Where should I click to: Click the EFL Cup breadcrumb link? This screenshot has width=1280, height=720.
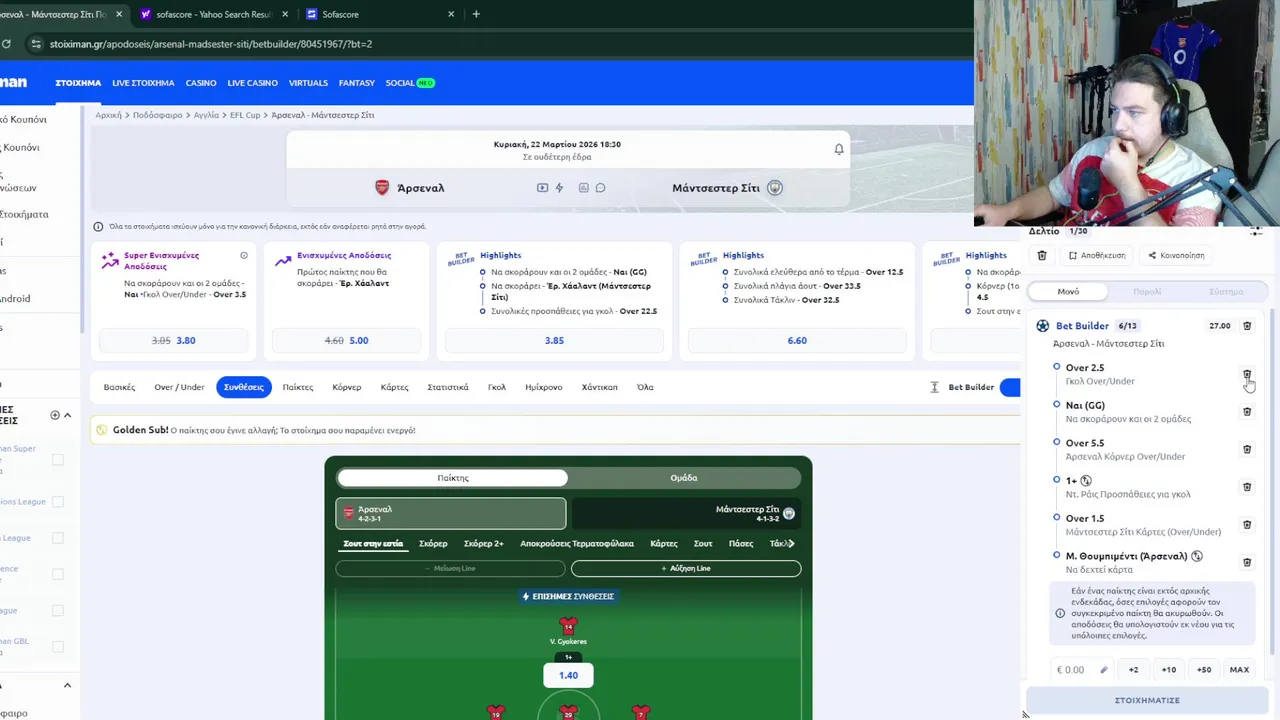[245, 115]
